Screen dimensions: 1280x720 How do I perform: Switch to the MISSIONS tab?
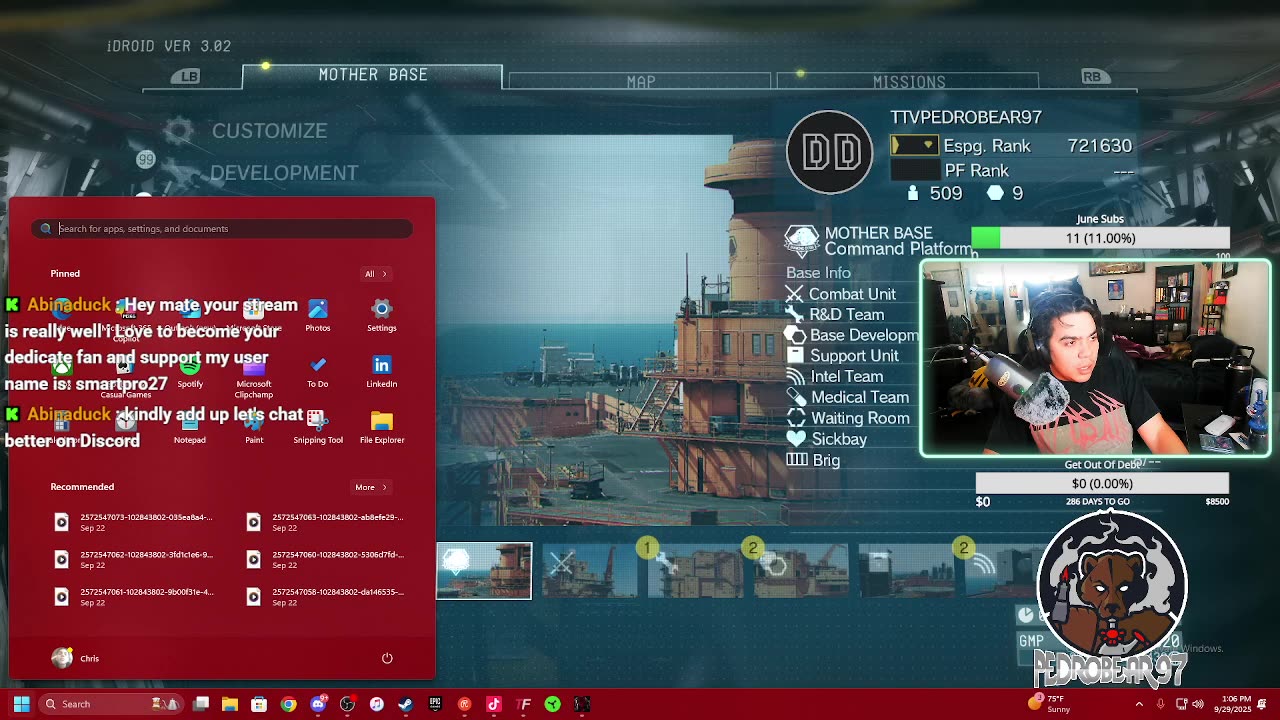[909, 81]
